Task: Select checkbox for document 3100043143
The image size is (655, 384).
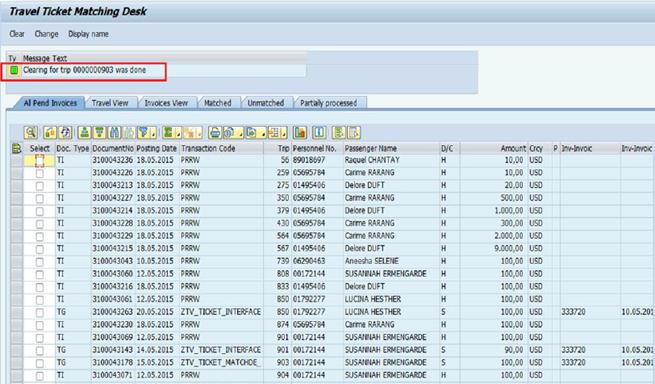Action: pyautogui.click(x=40, y=351)
